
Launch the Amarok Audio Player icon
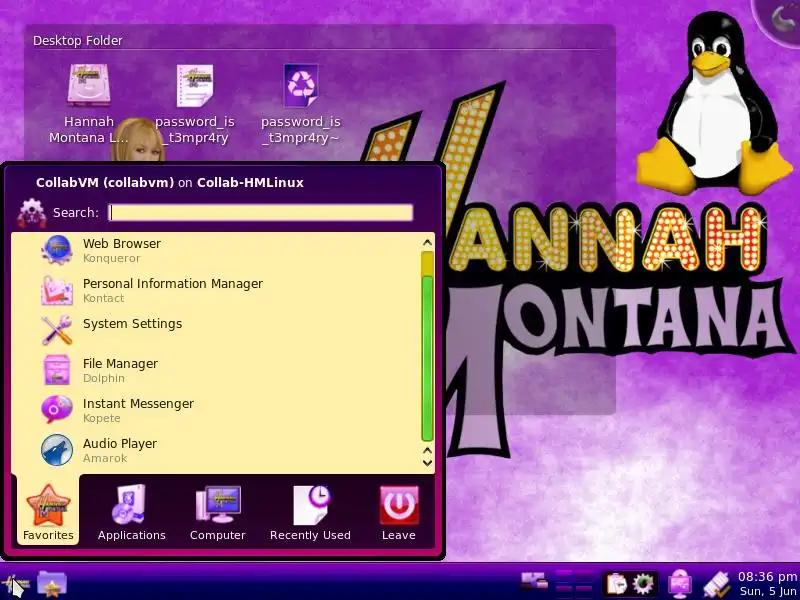point(57,450)
